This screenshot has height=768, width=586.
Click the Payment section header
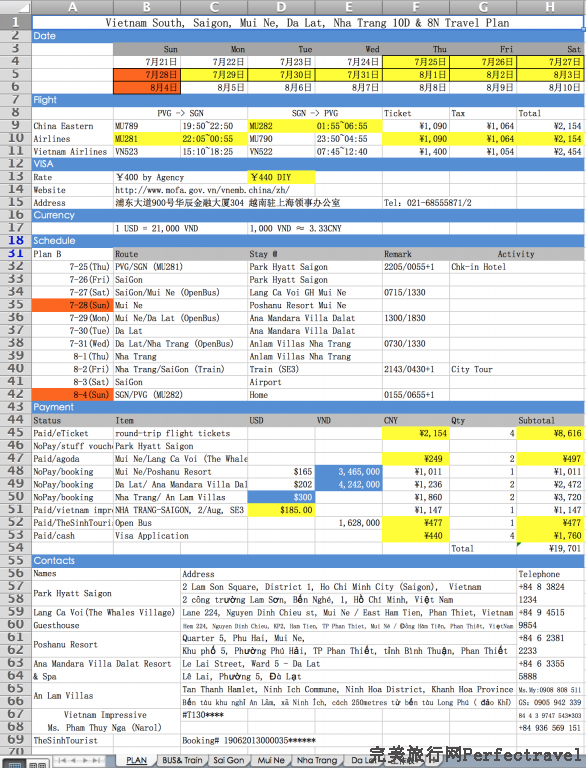coord(308,407)
